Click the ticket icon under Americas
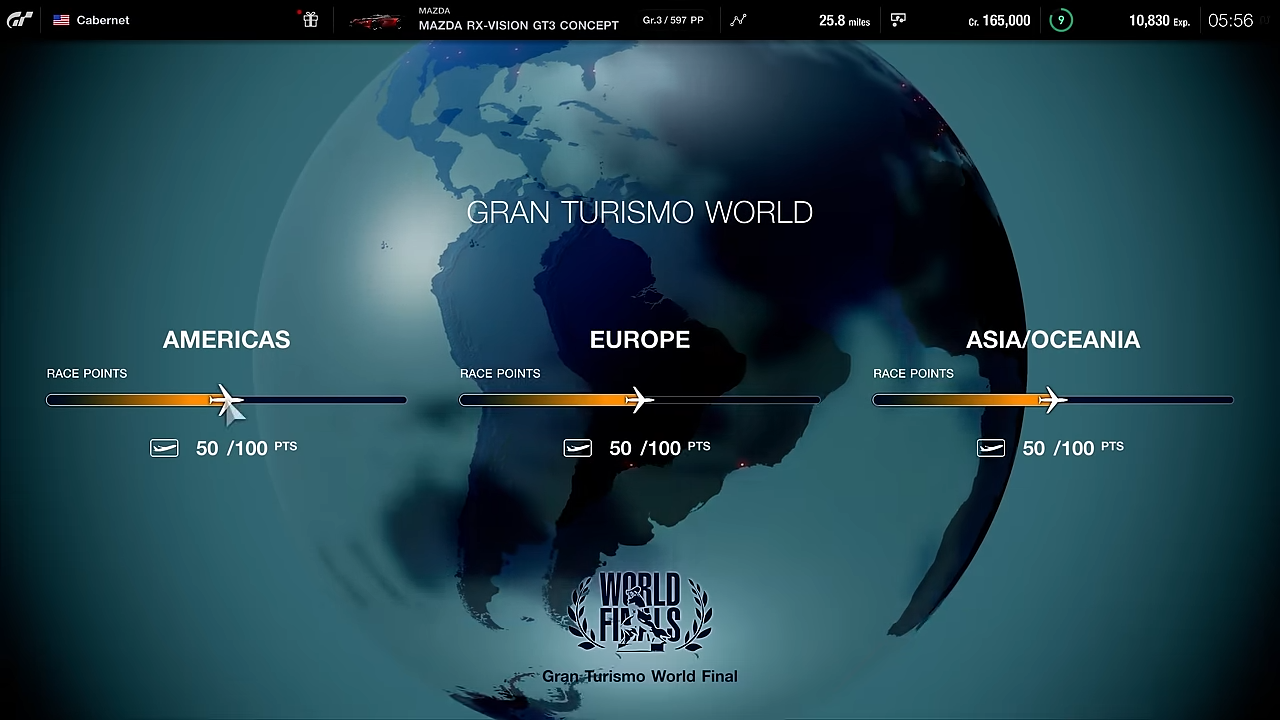 164,448
